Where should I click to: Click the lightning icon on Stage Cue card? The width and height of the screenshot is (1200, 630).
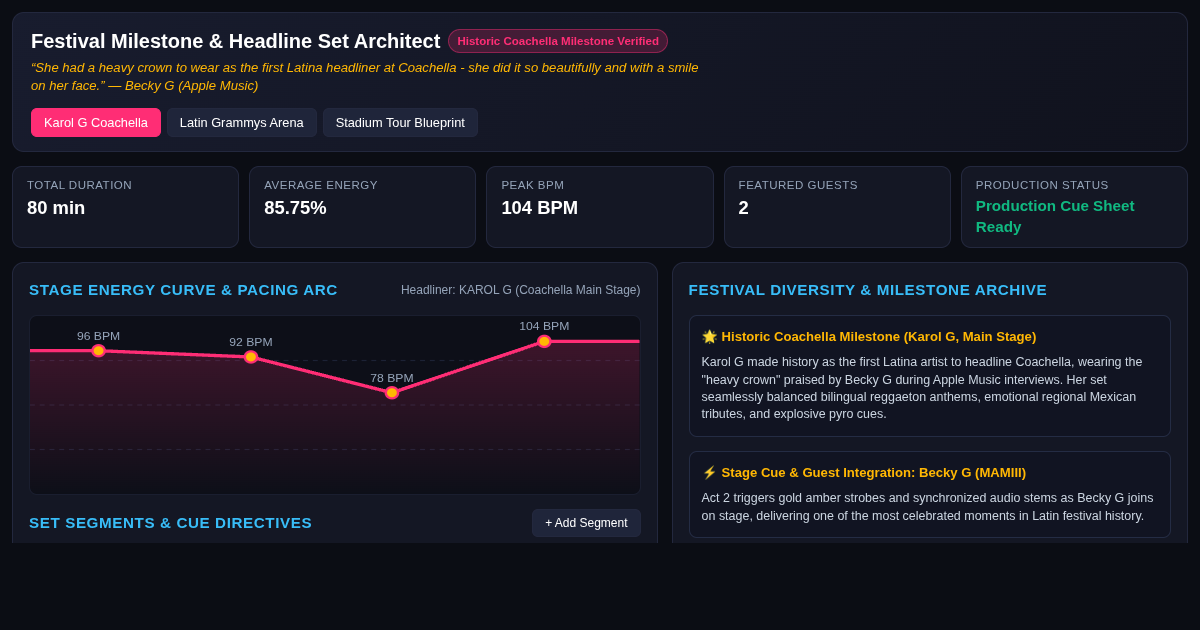coord(709,473)
